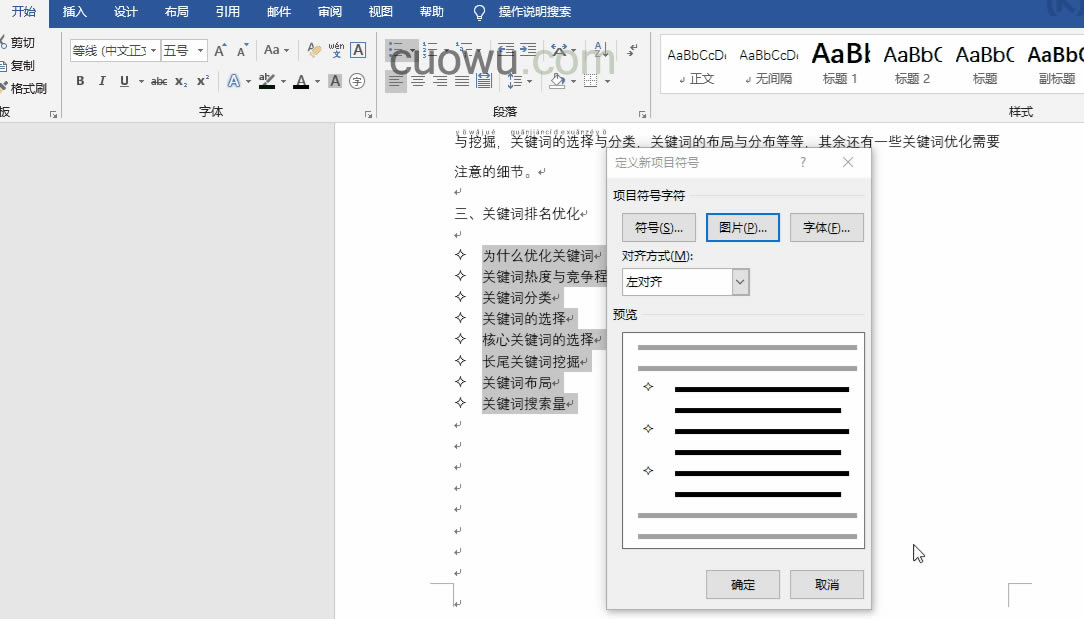Apply character border (boxed A) icon
This screenshot has height=619, width=1084.
(358, 50)
